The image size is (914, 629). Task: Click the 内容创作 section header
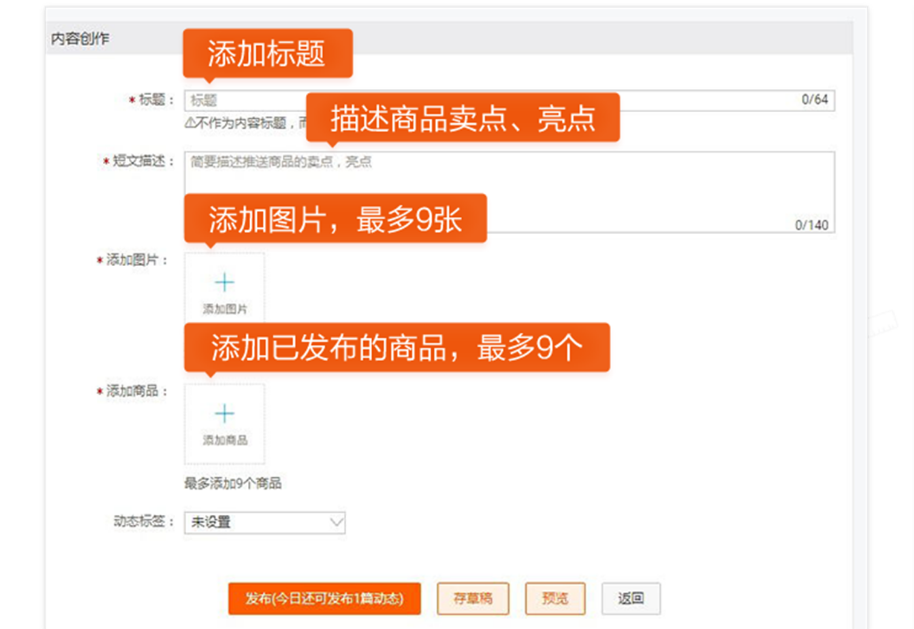point(81,38)
